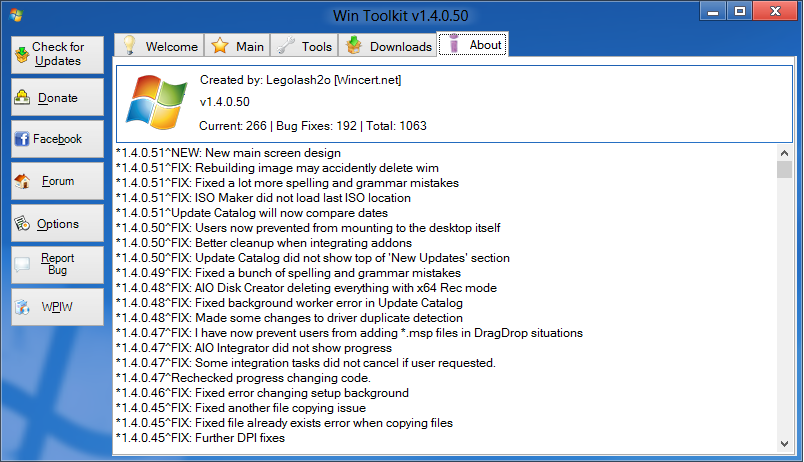Click the lightbulb icon on Welcome tab

click(130, 45)
